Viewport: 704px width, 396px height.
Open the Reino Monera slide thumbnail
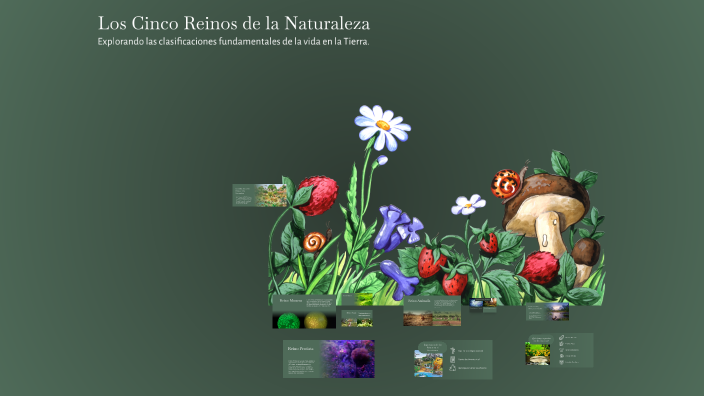coord(304,312)
